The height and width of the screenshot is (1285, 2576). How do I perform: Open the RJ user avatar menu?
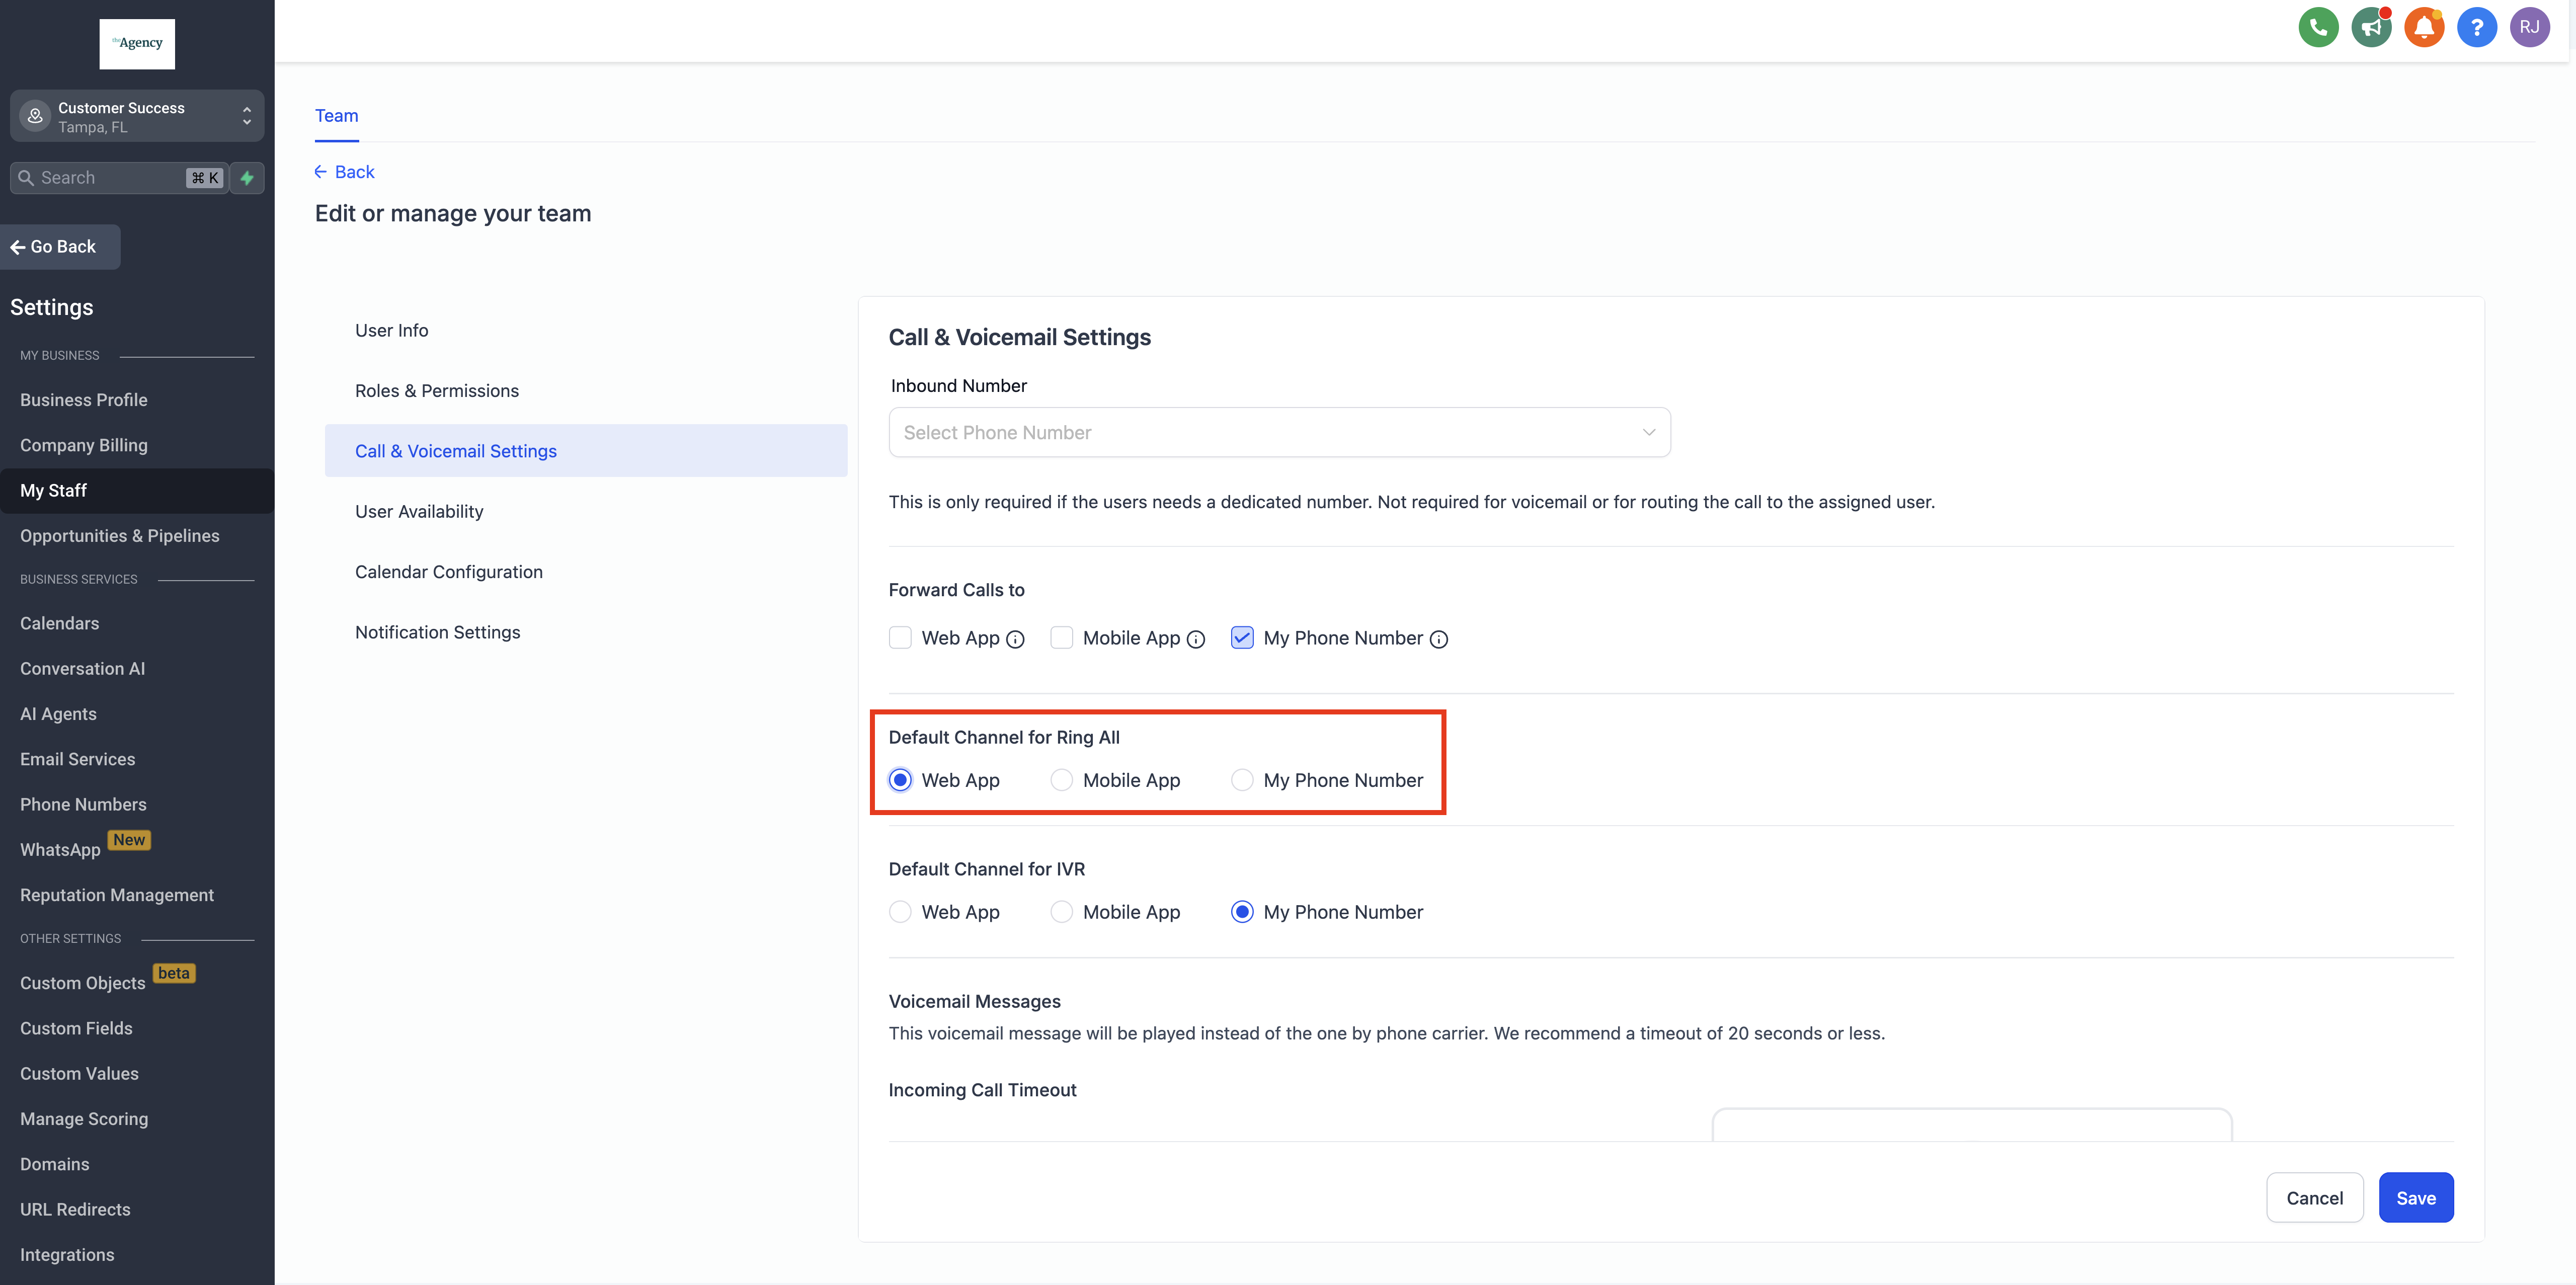coord(2529,27)
